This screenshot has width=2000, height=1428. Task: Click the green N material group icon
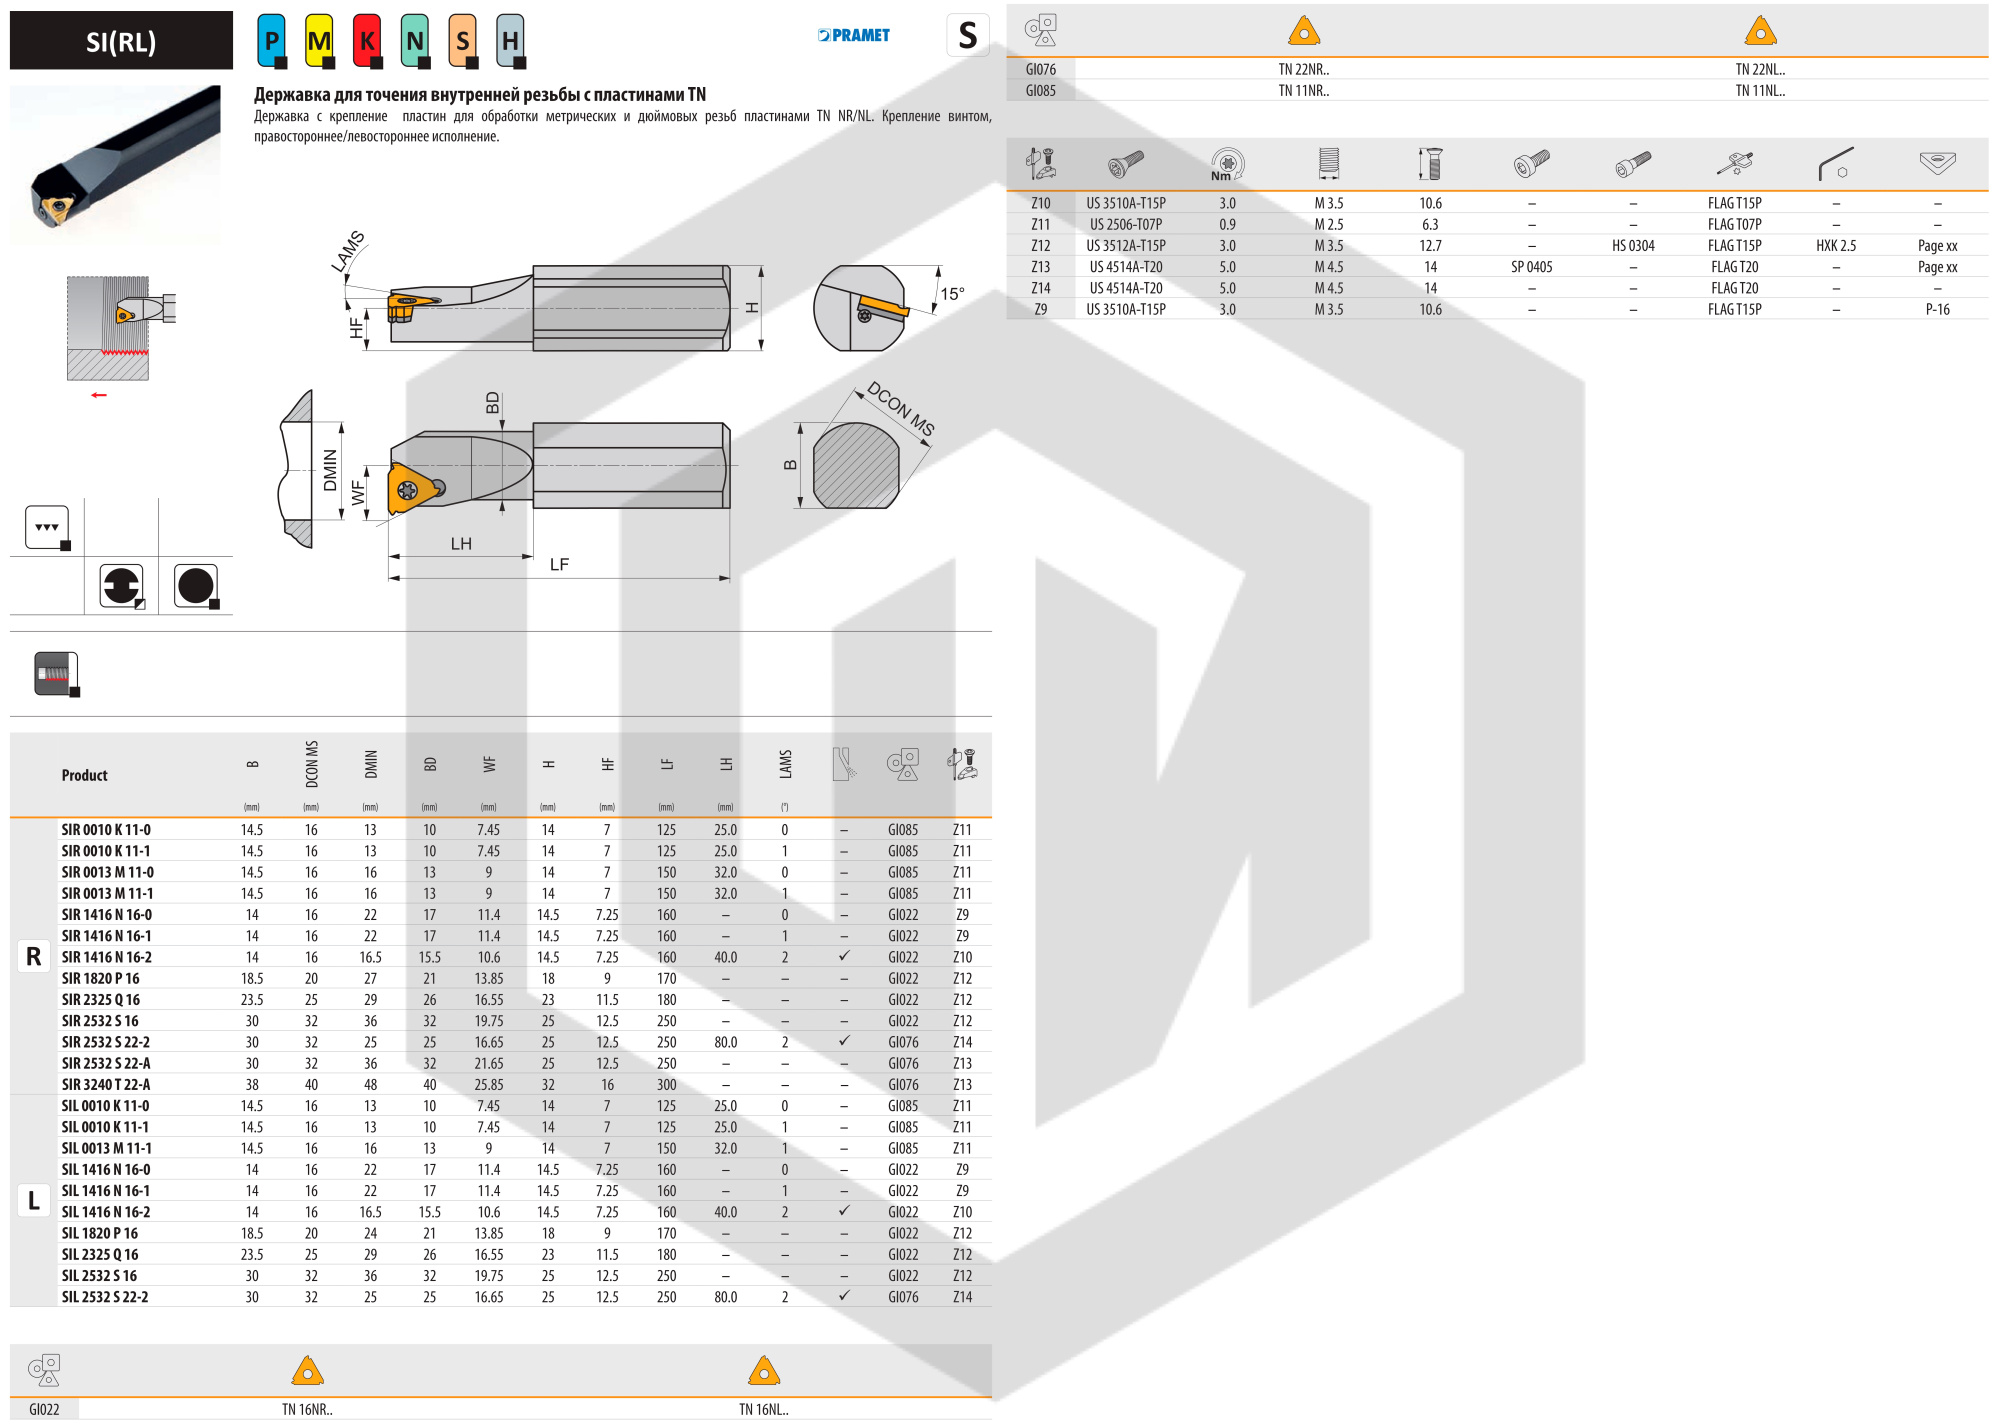click(415, 41)
